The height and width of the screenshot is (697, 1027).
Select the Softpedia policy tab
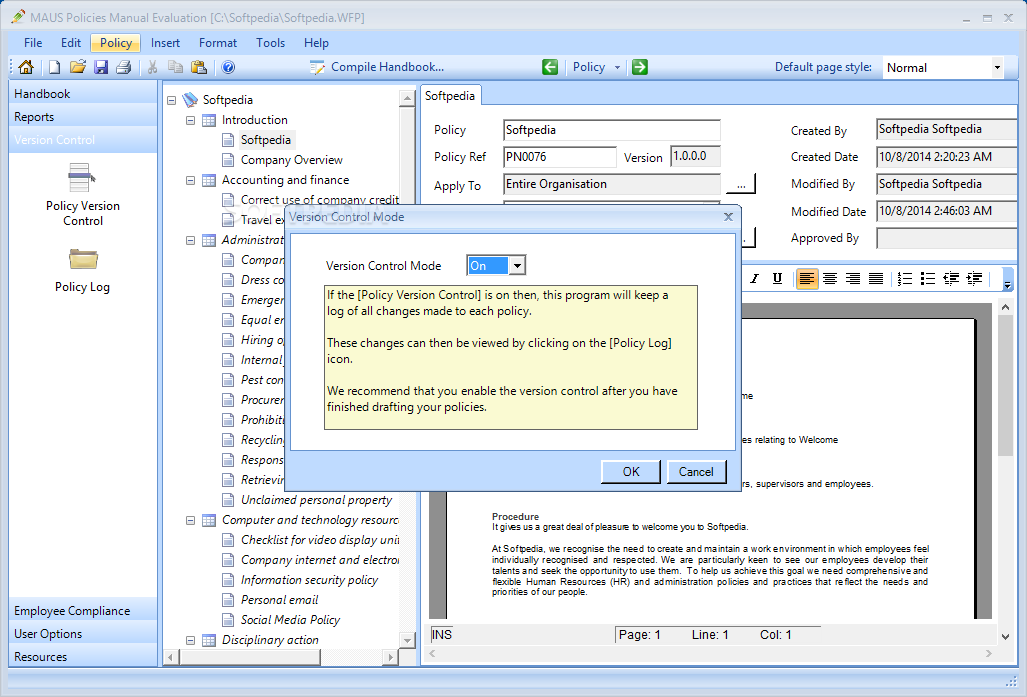click(450, 96)
